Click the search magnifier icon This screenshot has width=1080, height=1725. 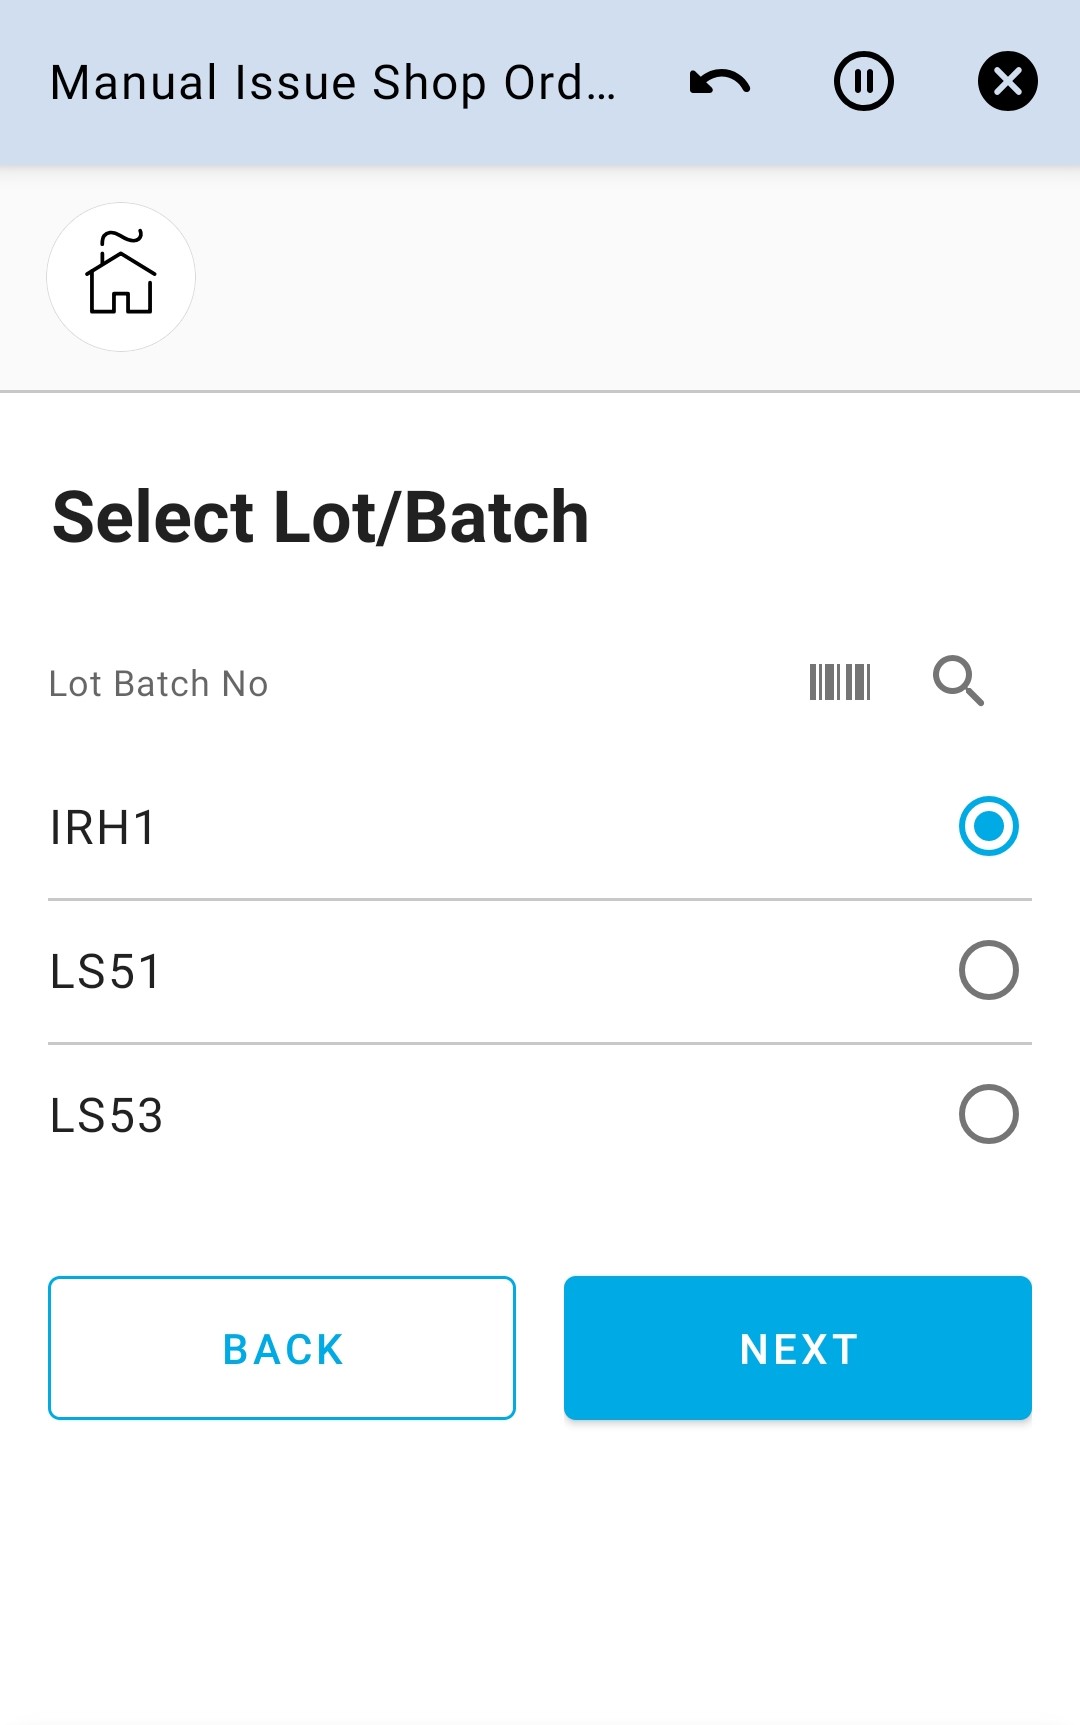(958, 683)
